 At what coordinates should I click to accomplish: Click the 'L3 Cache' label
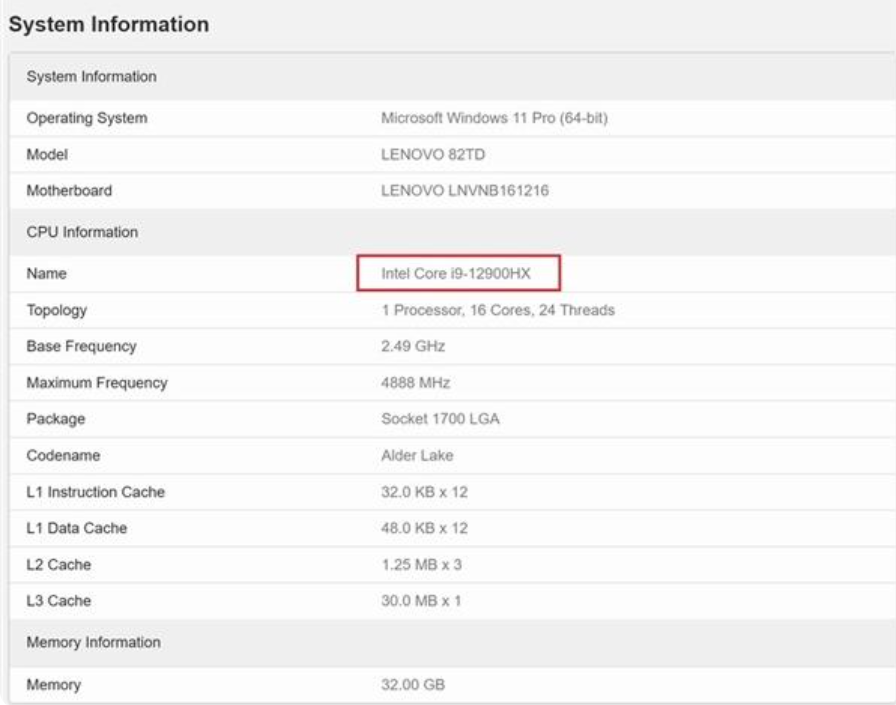coord(59,600)
